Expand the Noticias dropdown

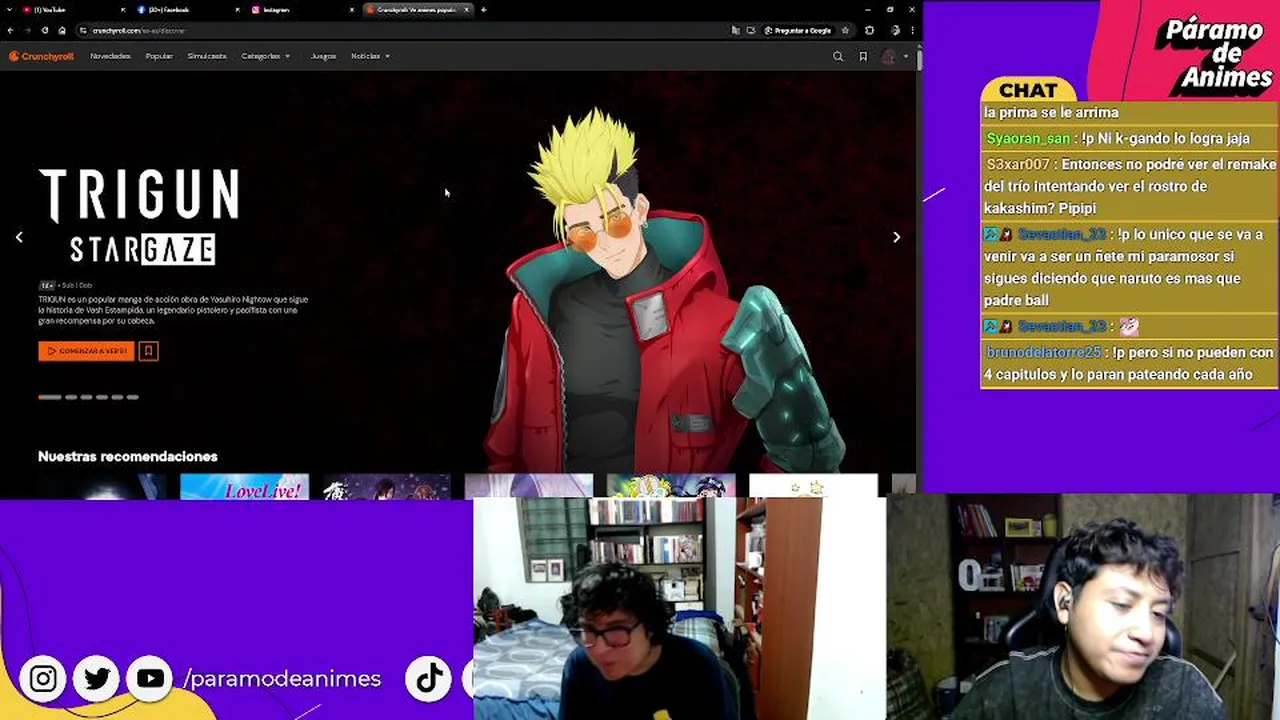(371, 56)
